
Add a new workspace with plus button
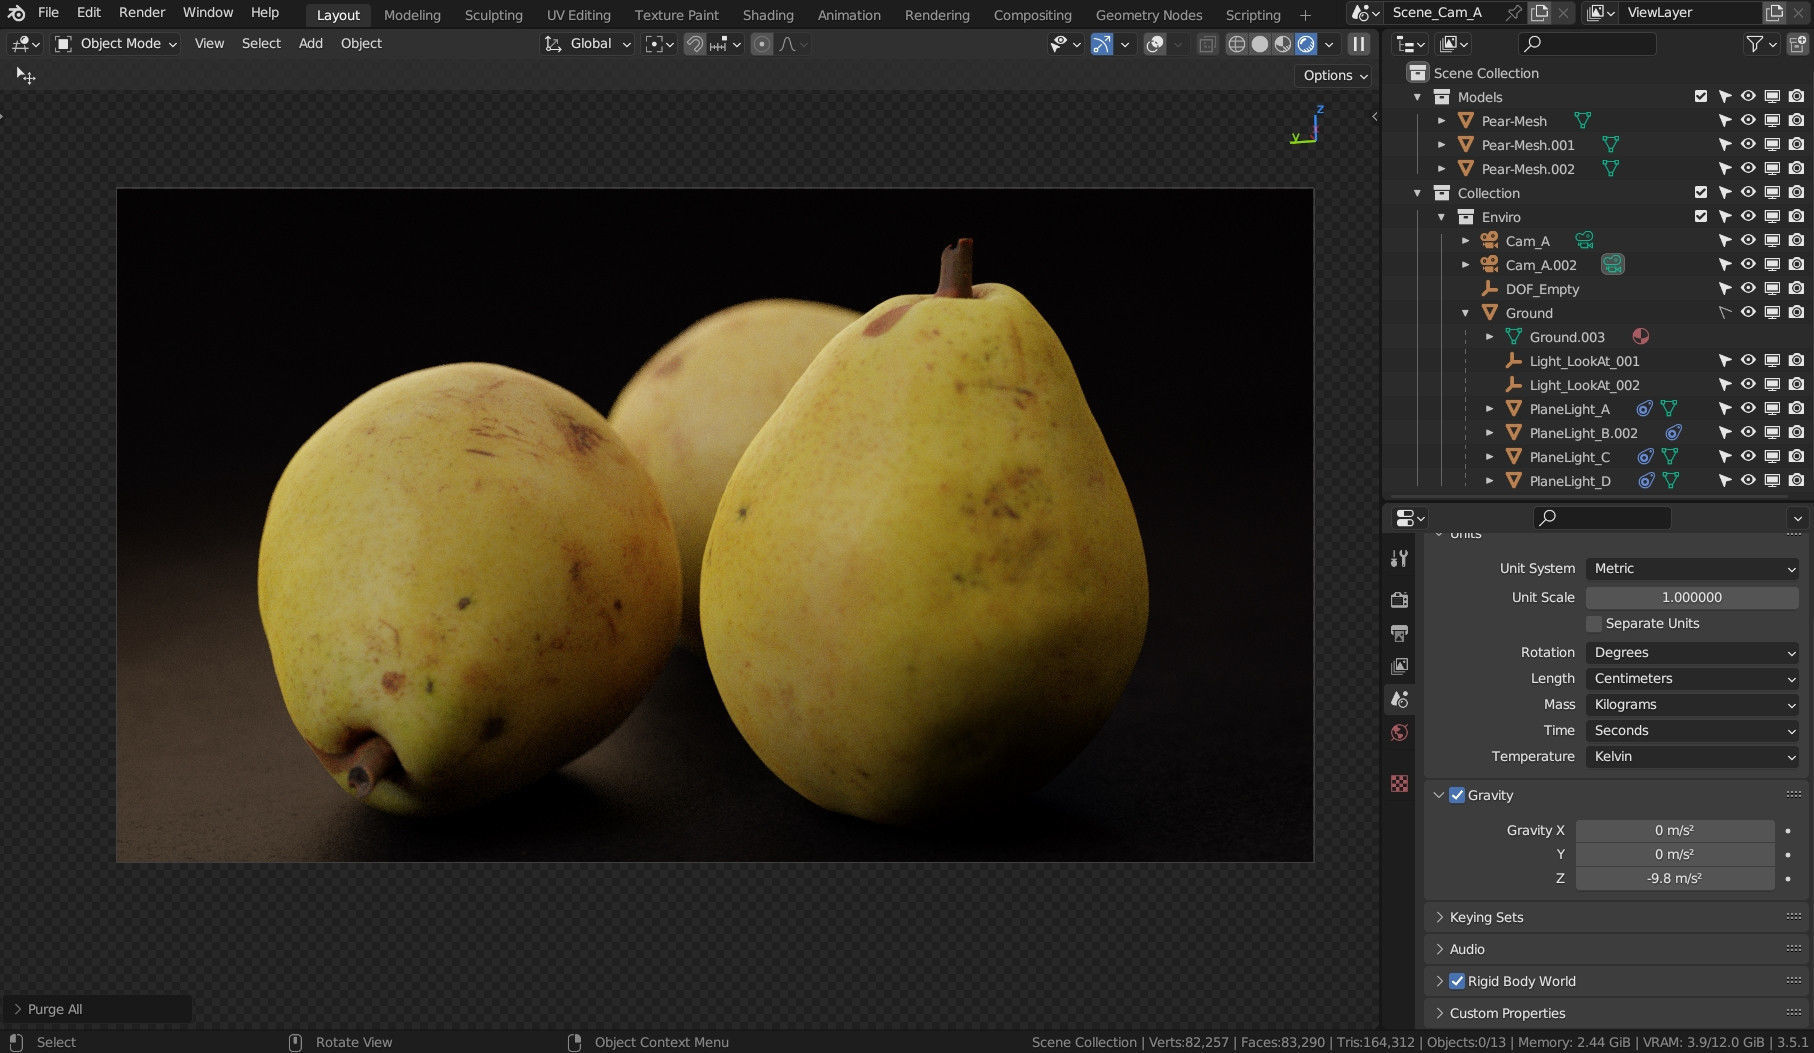(1305, 15)
